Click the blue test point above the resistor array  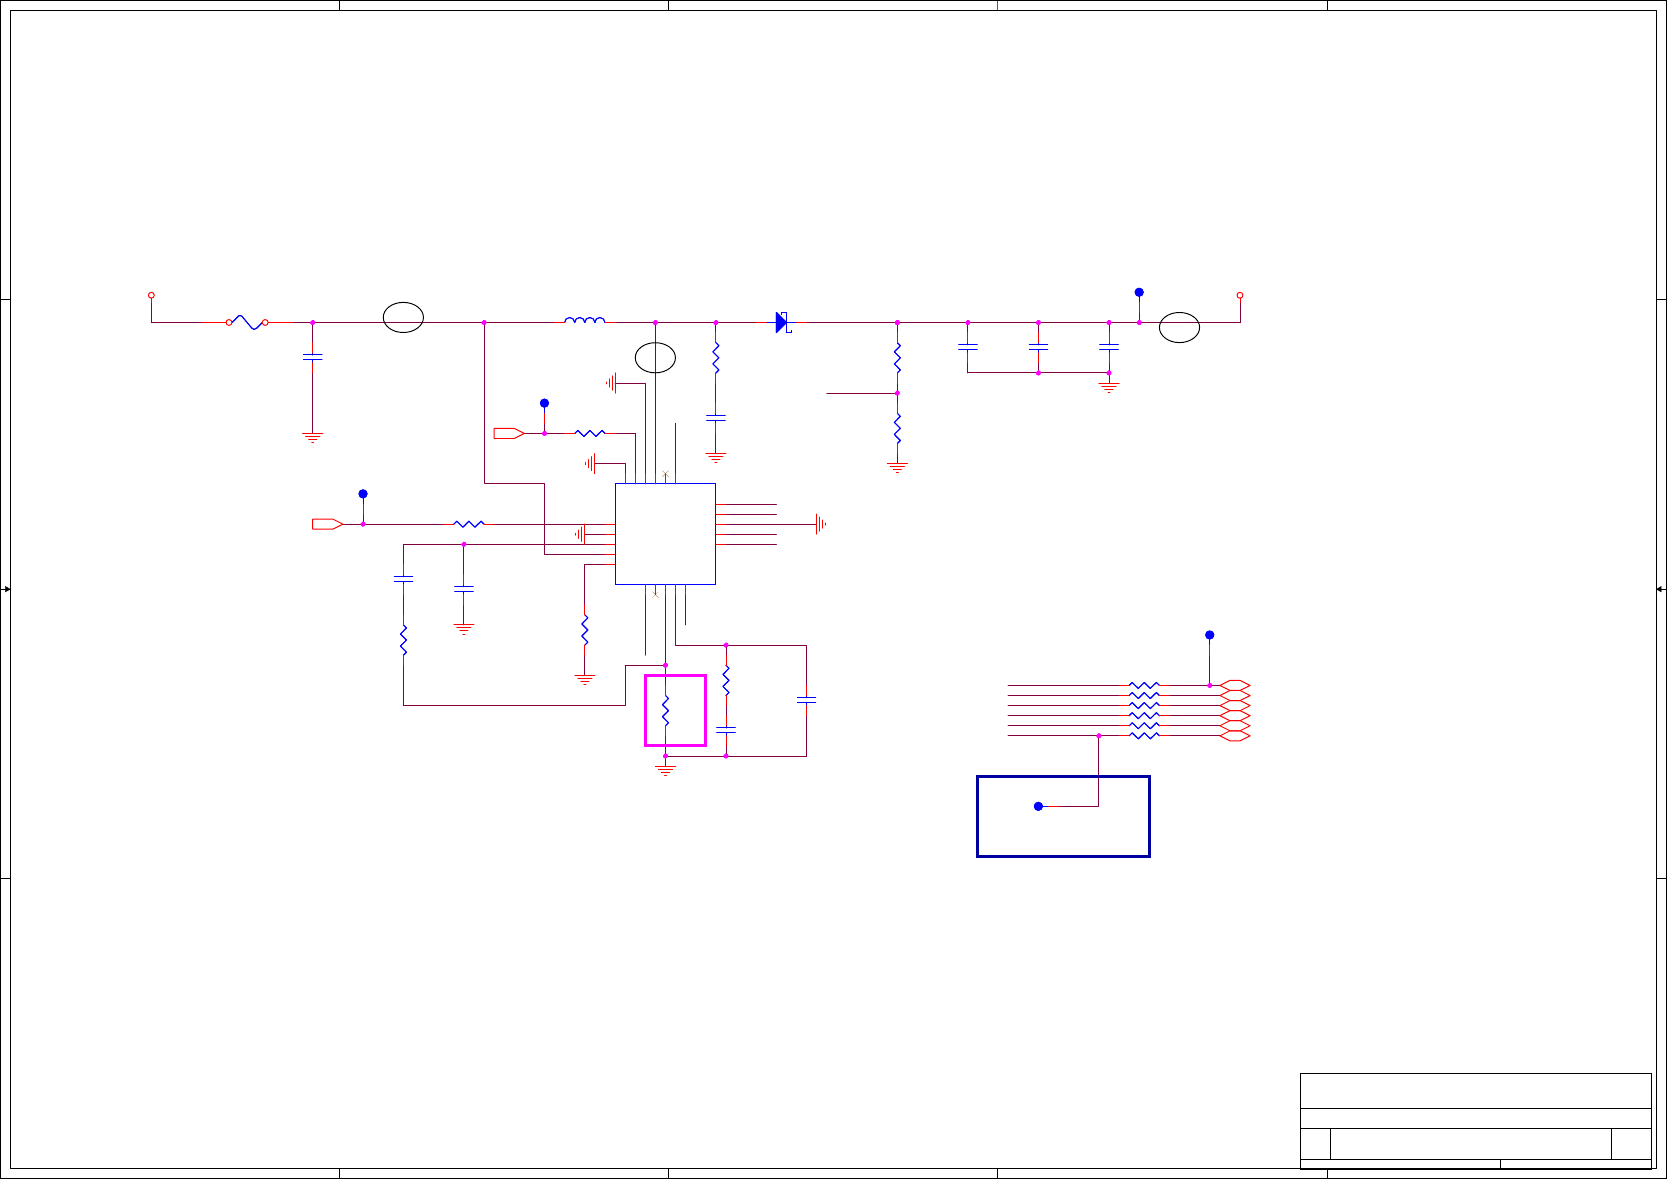(x=1209, y=635)
